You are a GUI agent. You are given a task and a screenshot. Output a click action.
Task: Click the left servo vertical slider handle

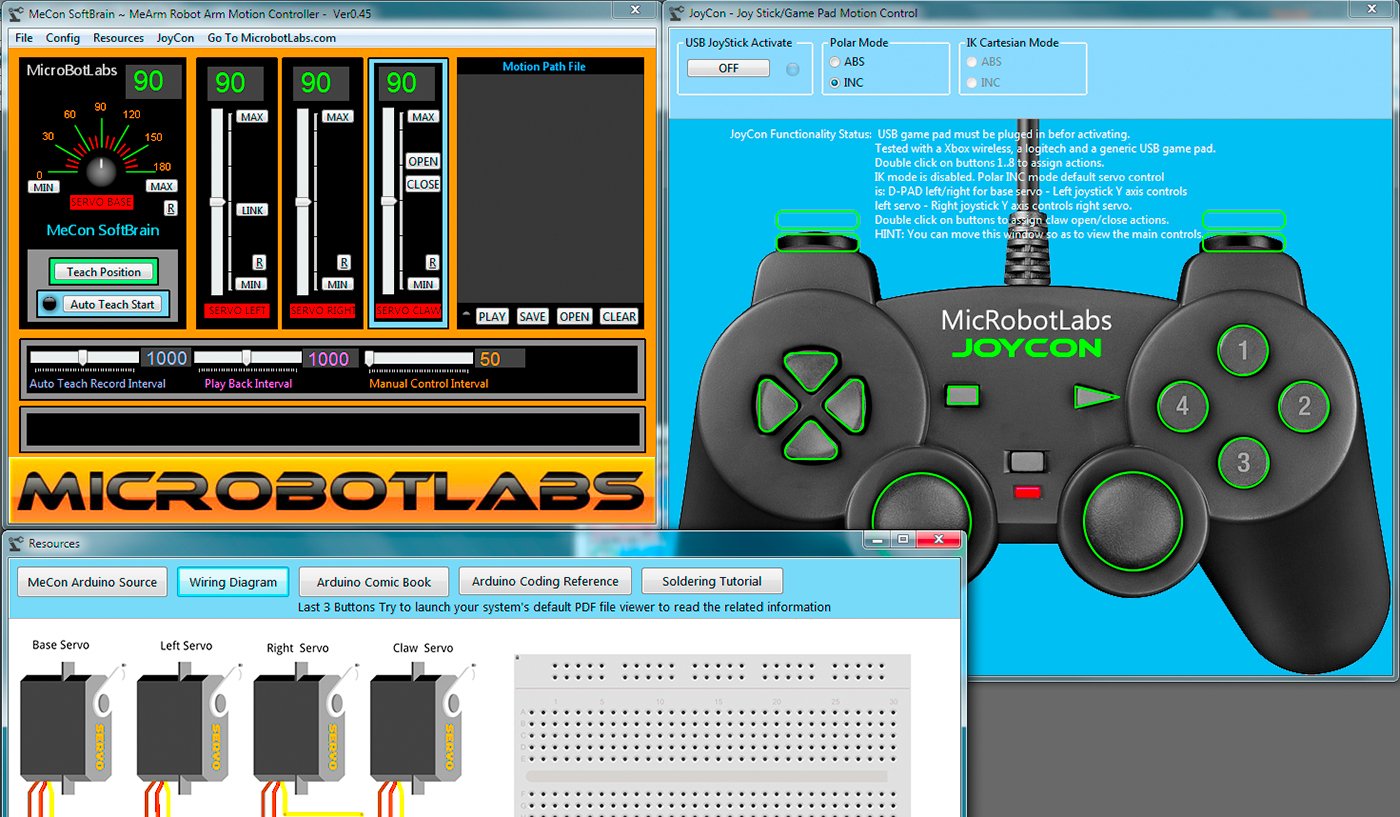(217, 202)
